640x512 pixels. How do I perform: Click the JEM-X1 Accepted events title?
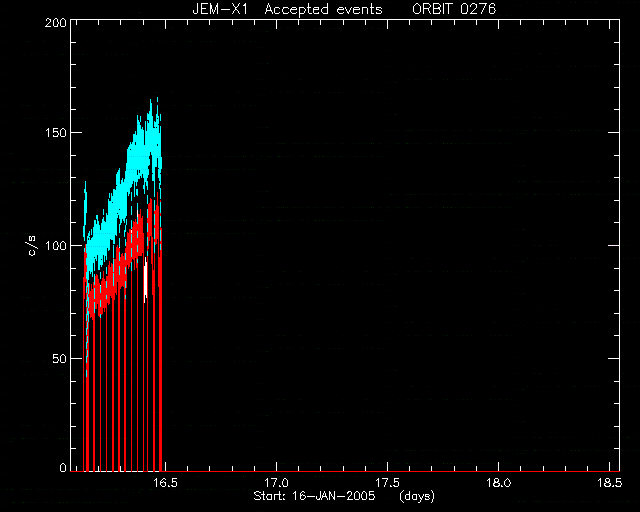[x=287, y=9]
